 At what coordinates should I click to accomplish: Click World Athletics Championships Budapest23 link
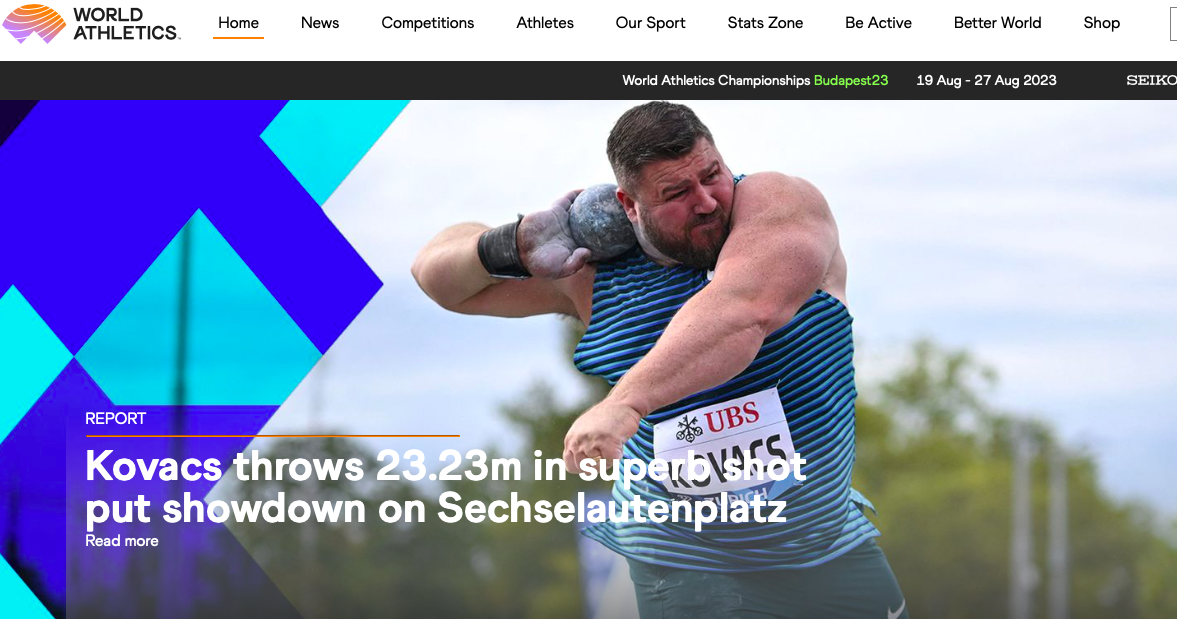[754, 80]
